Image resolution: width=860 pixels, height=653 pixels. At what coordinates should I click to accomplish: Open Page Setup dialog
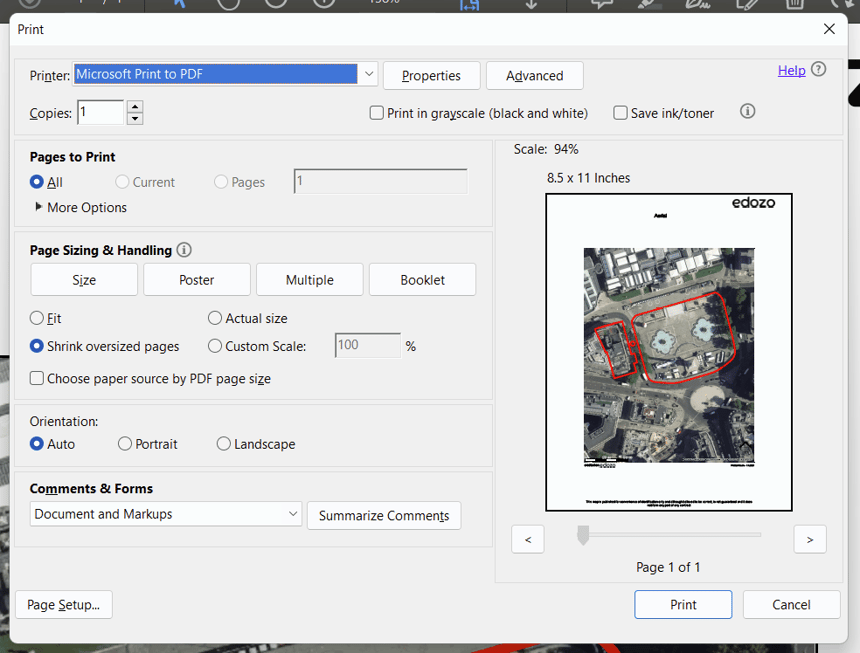click(64, 605)
